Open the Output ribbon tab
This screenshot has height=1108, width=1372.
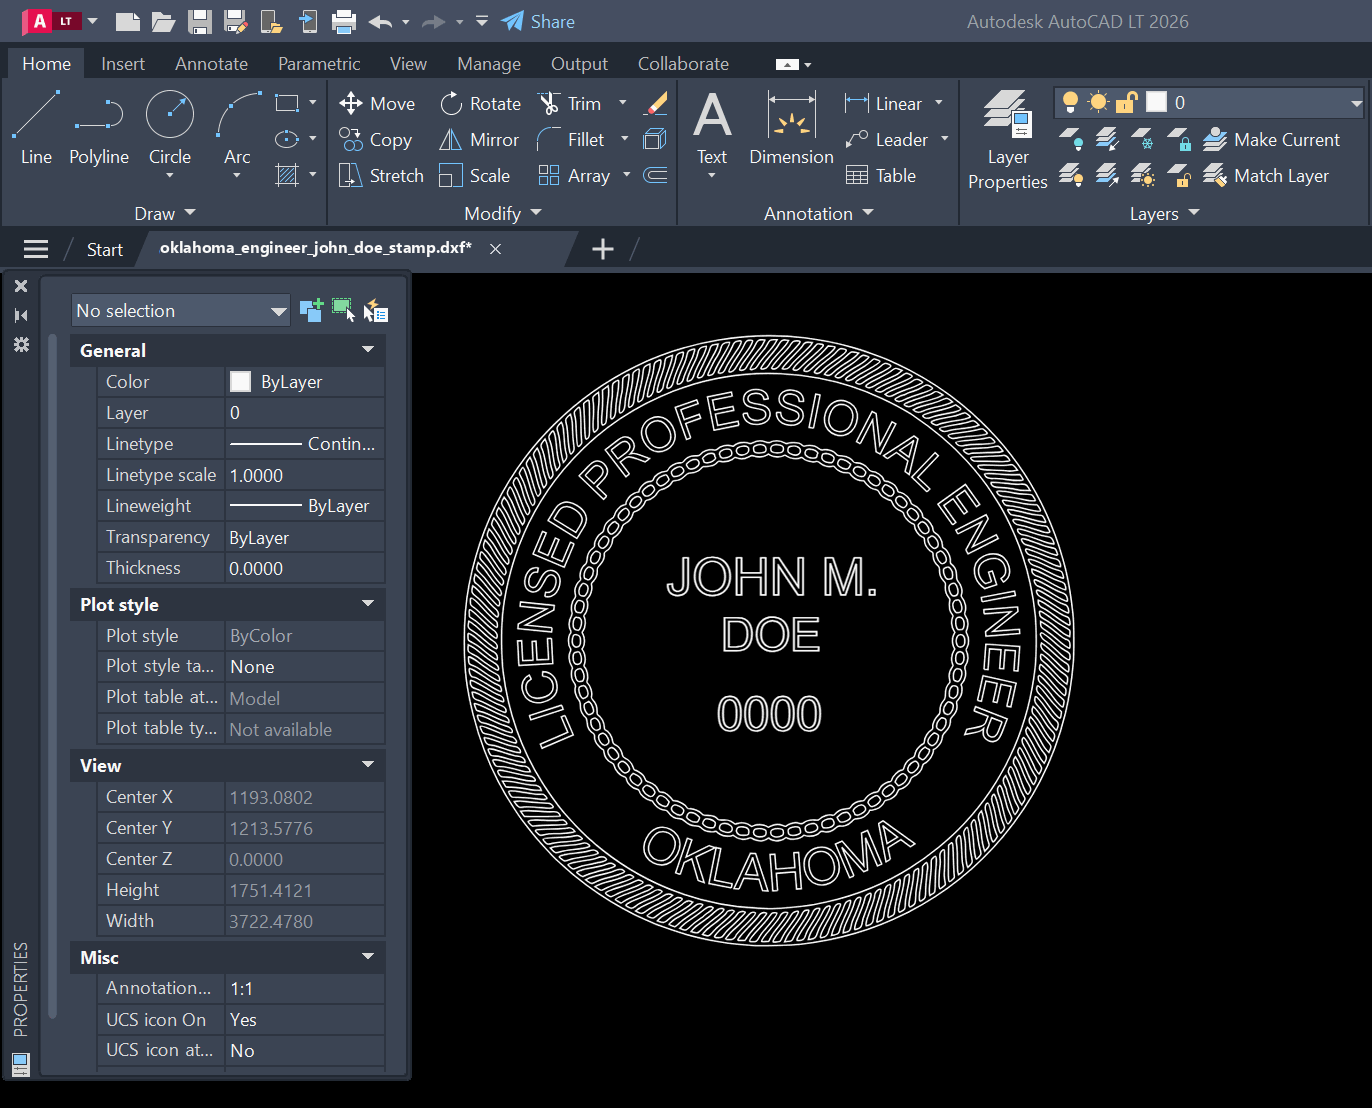(x=579, y=63)
